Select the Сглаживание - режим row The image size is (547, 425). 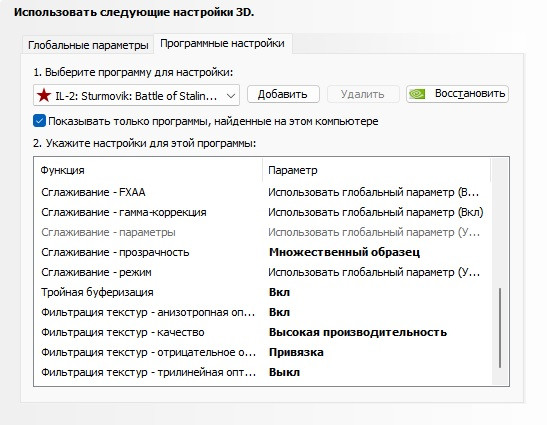pos(262,272)
